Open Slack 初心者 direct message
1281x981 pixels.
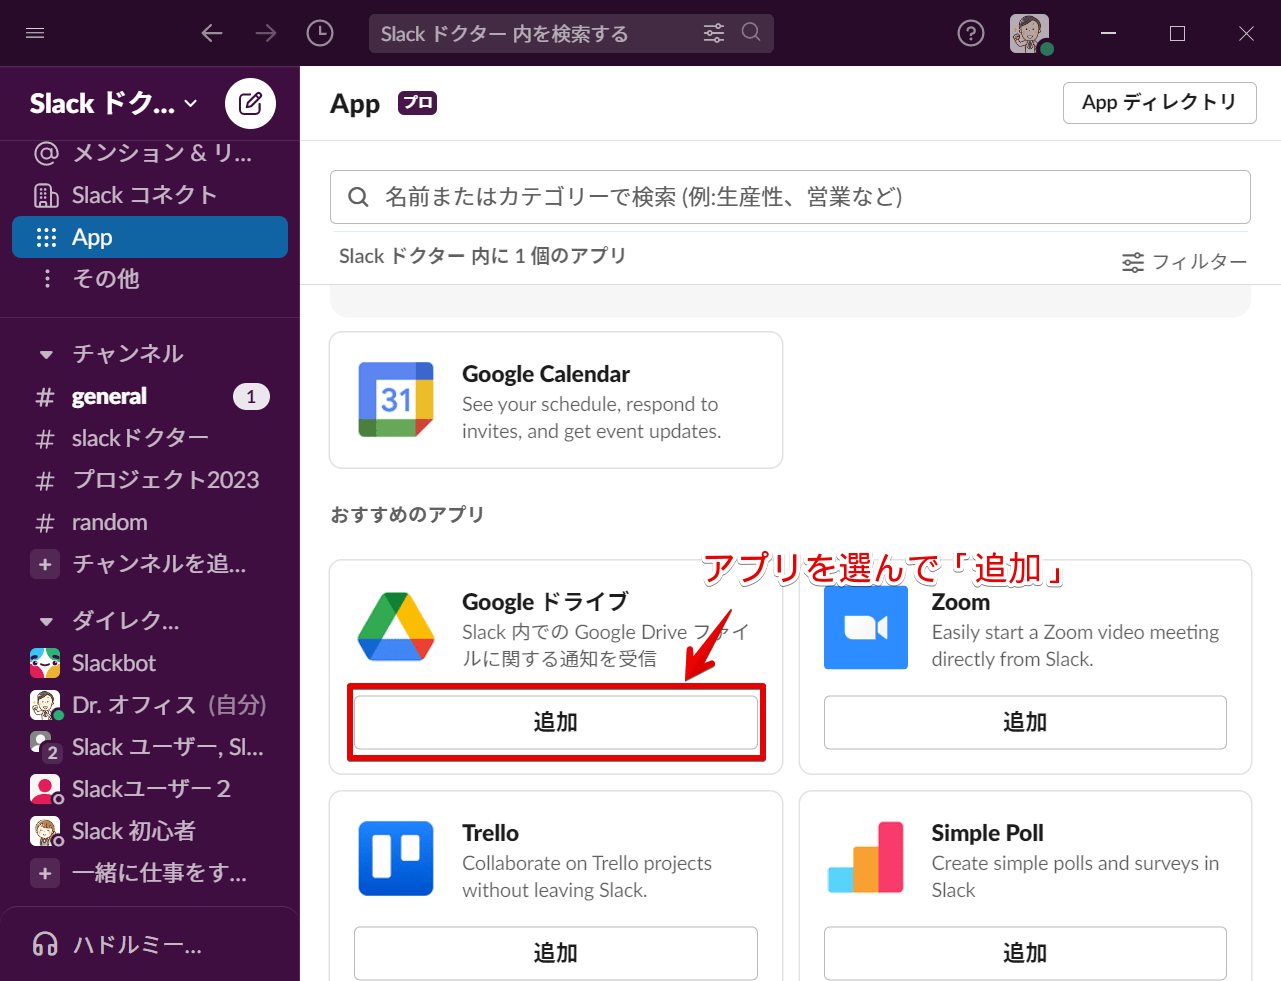coord(150,831)
